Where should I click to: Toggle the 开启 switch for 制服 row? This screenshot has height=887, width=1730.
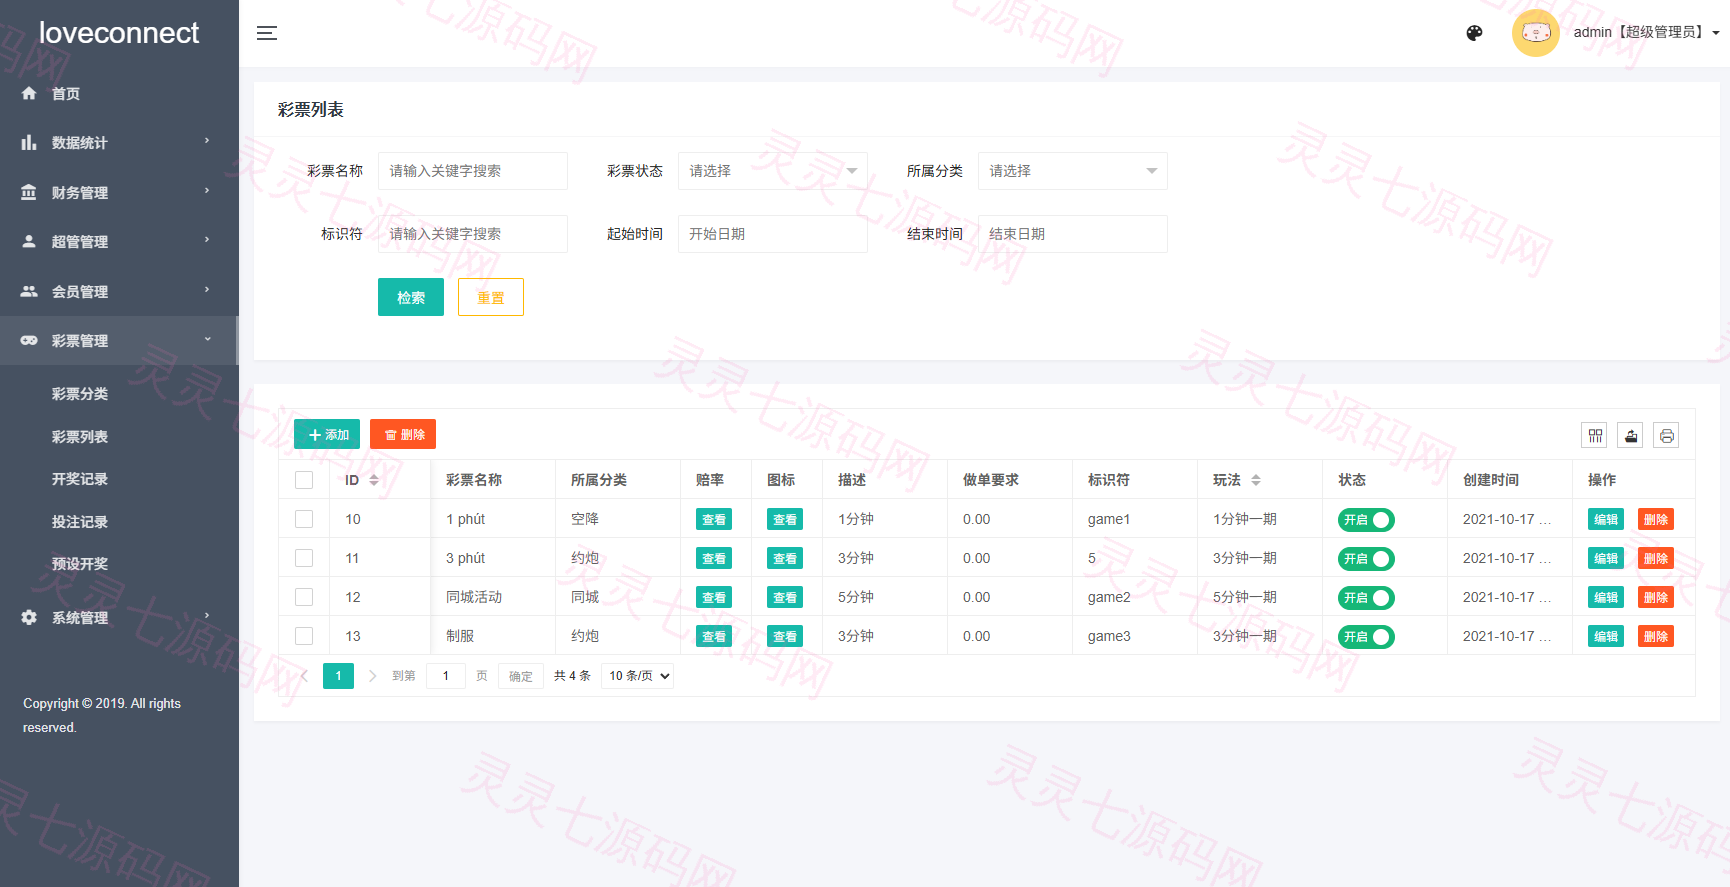[x=1366, y=637]
